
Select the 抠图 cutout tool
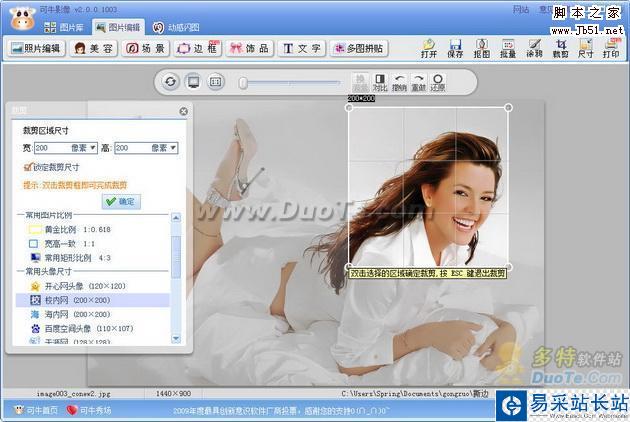[x=481, y=48]
